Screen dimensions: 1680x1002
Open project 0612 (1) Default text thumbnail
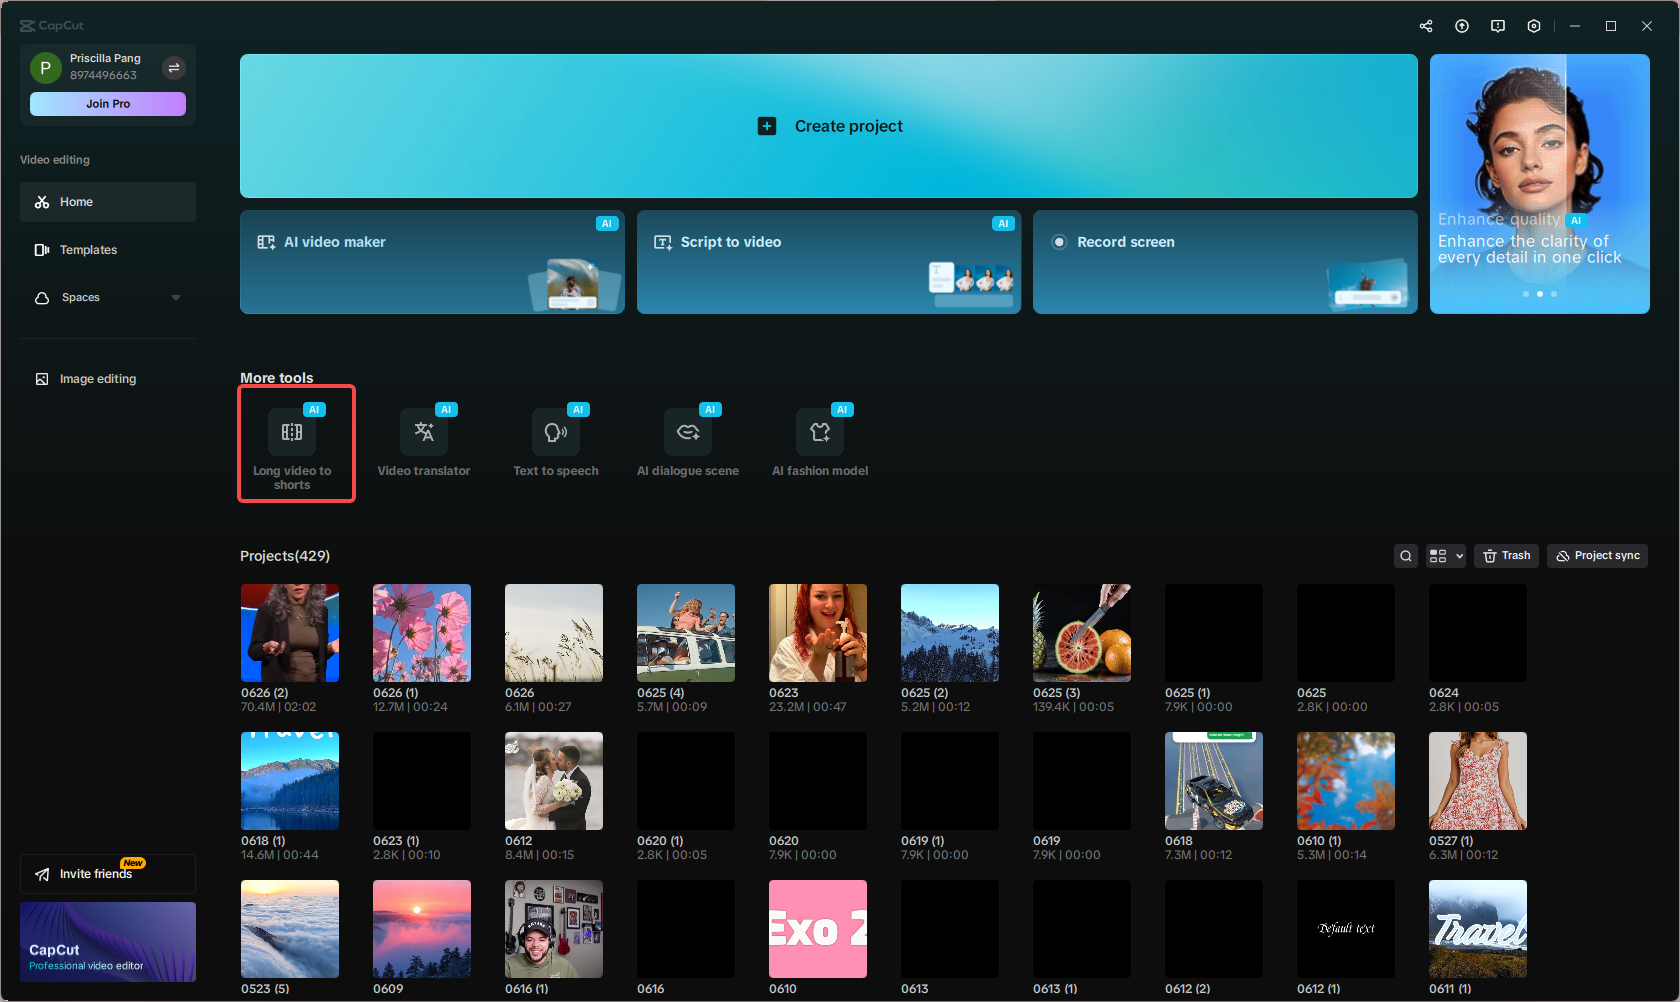pos(1346,929)
